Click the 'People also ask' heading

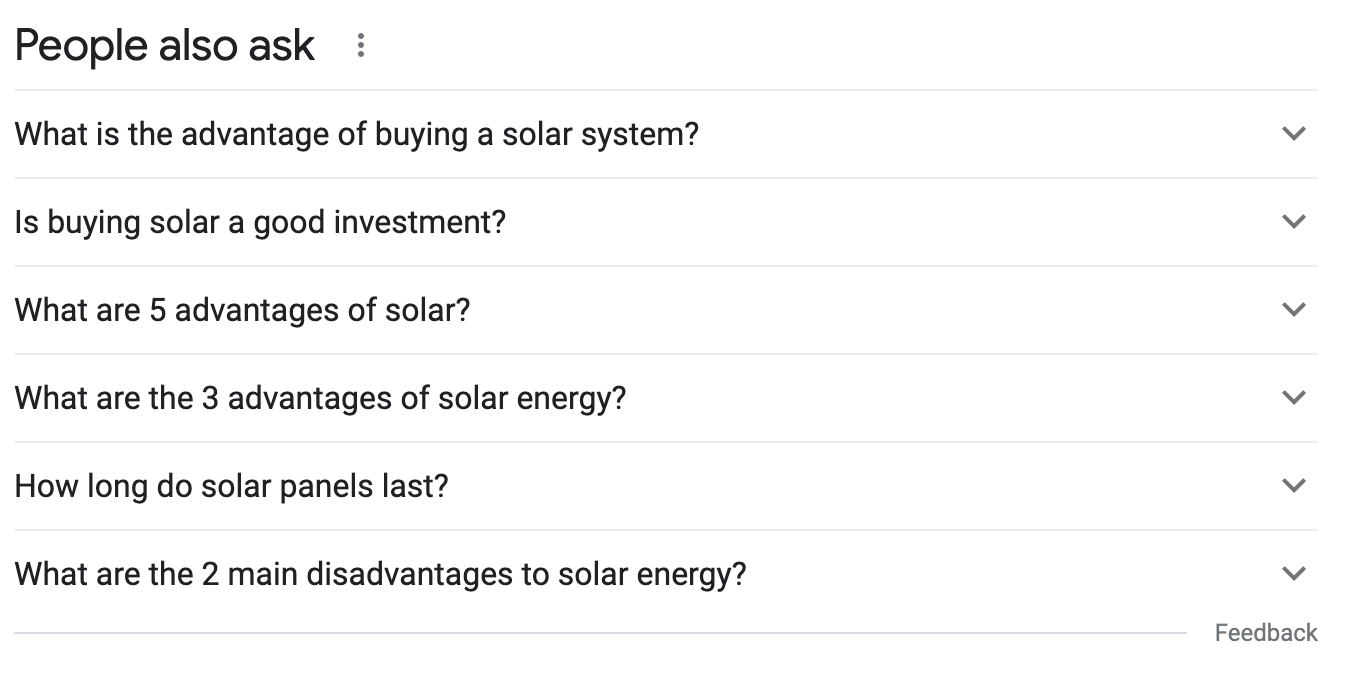pos(165,46)
